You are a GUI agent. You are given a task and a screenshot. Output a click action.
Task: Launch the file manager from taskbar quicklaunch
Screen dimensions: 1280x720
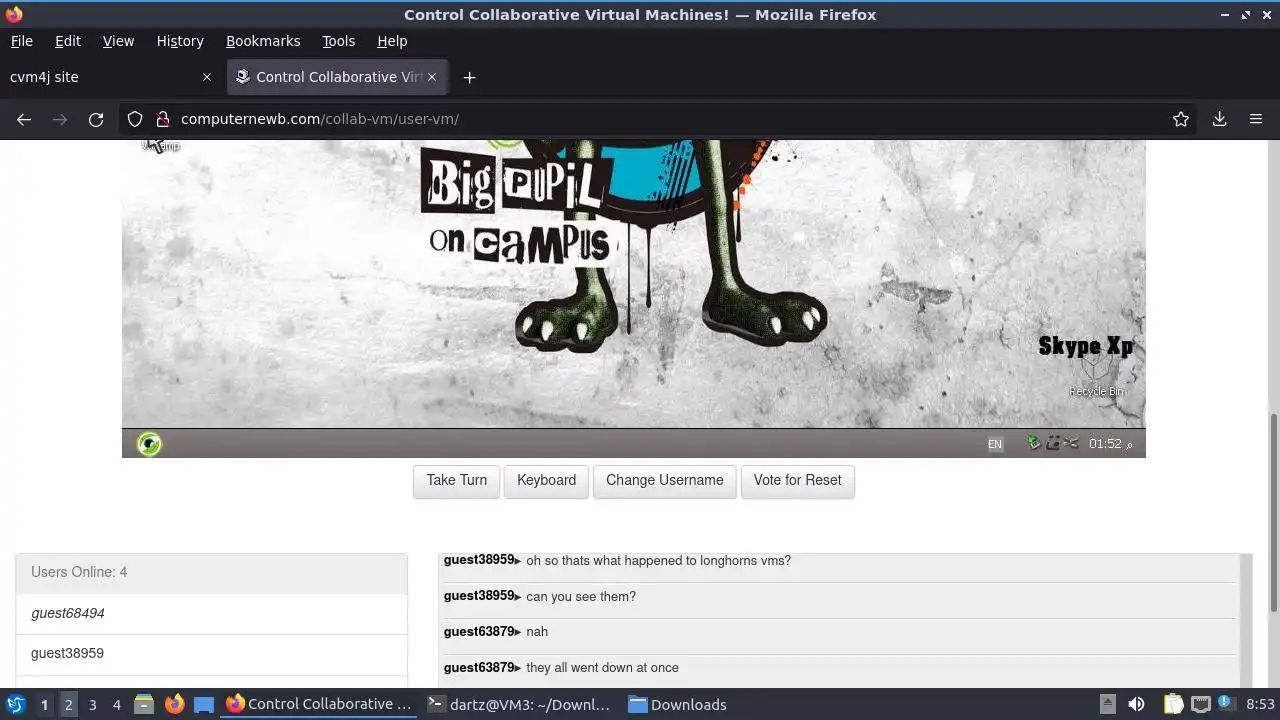pyautogui.click(x=144, y=704)
